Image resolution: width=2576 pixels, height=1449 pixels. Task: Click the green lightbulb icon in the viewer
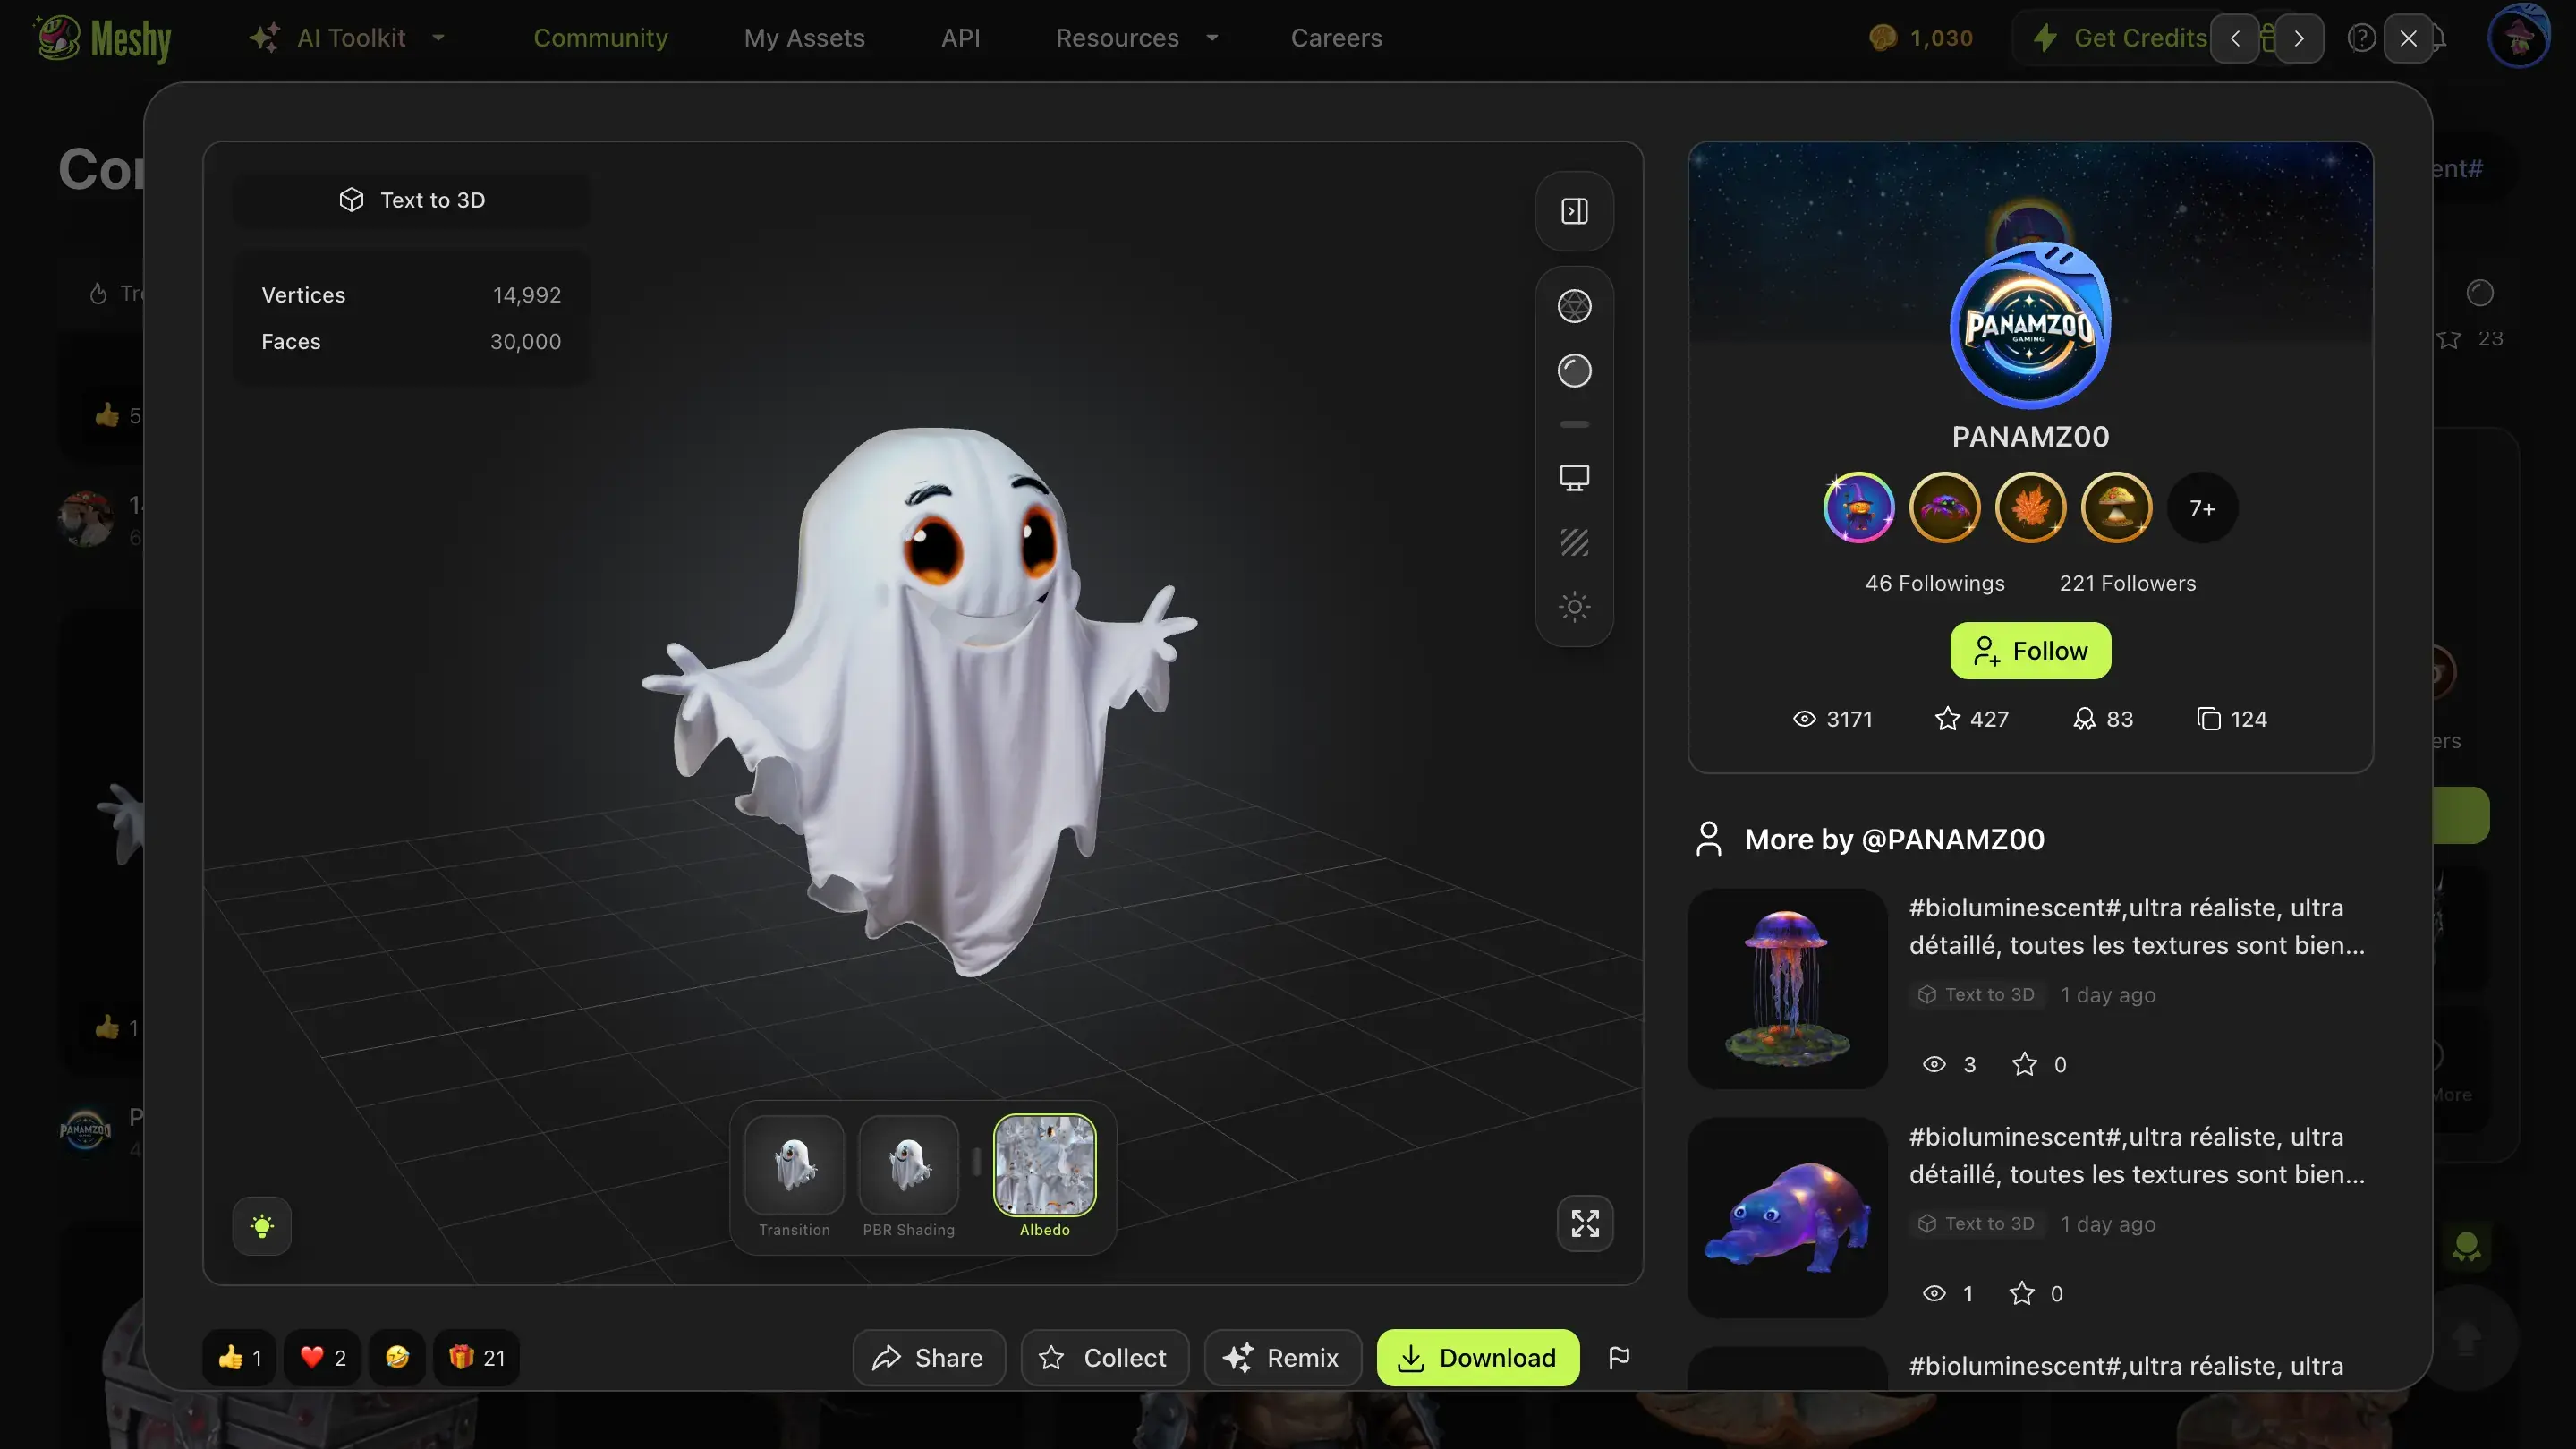pos(261,1226)
